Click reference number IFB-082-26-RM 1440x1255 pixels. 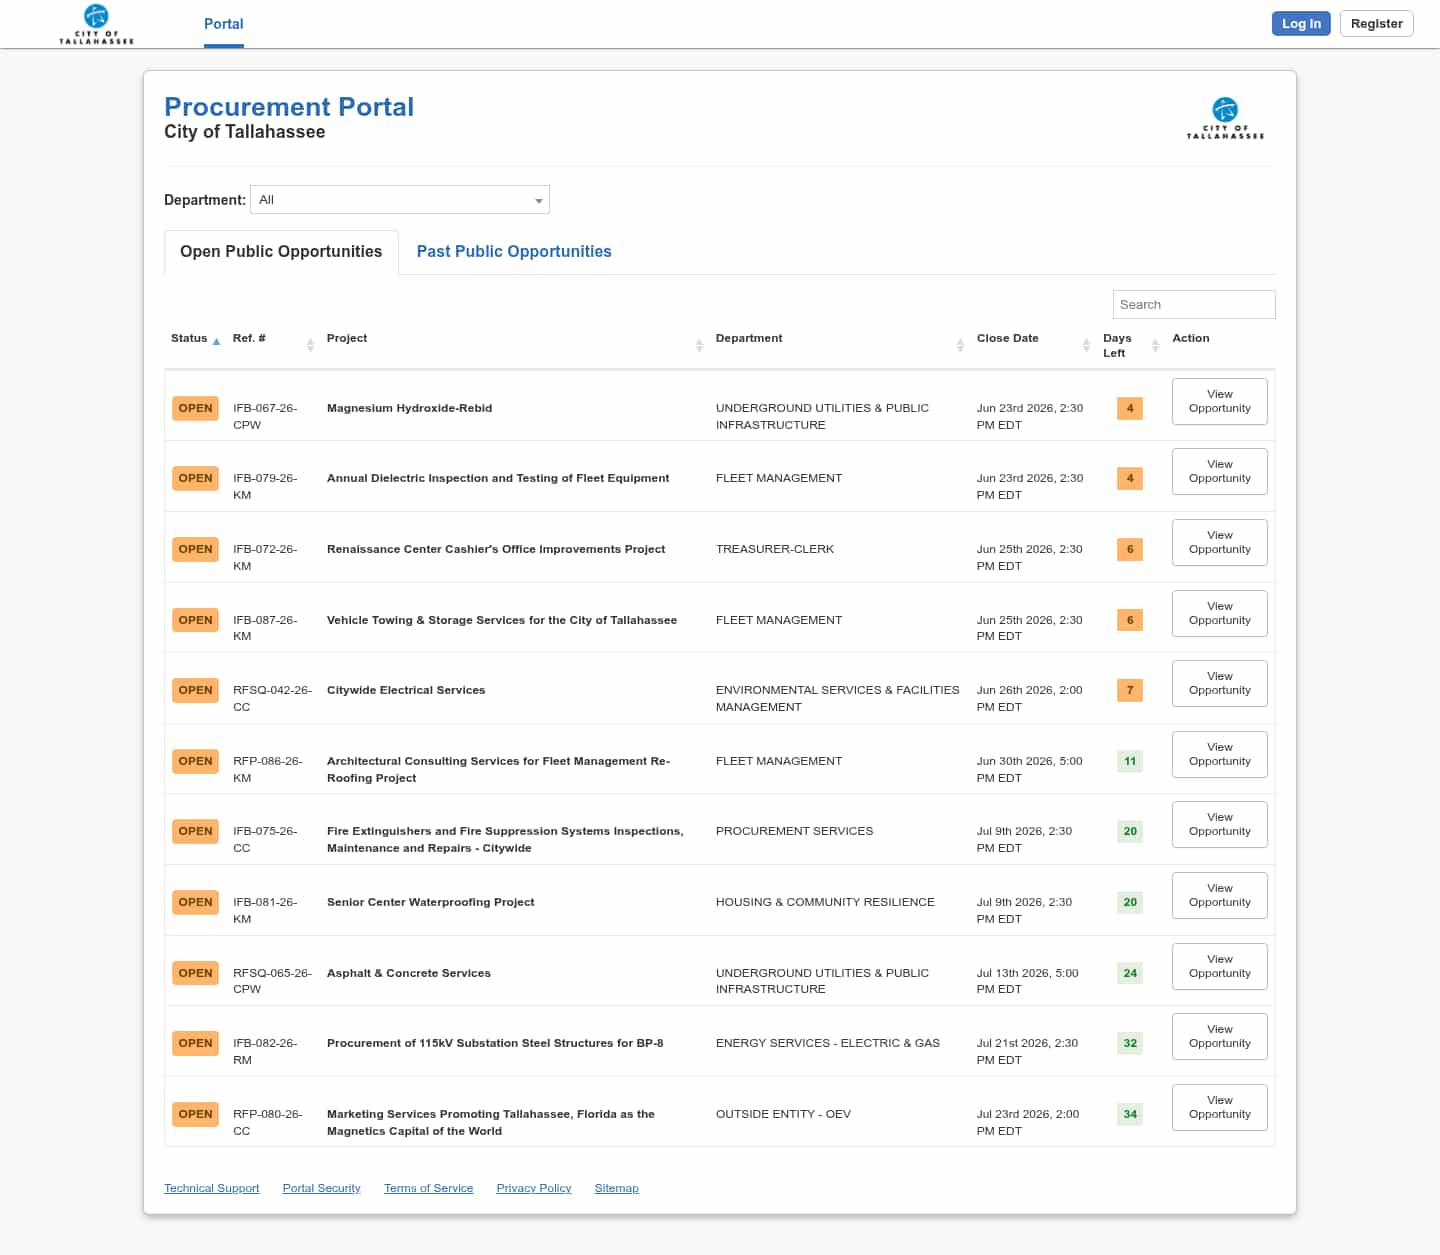click(x=265, y=1051)
